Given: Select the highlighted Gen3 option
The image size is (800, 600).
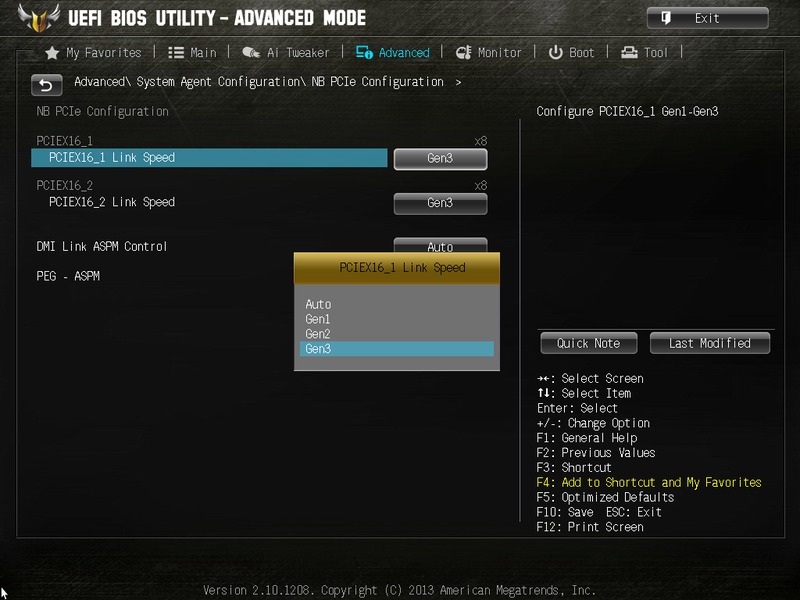Looking at the screenshot, I should pyautogui.click(x=396, y=349).
